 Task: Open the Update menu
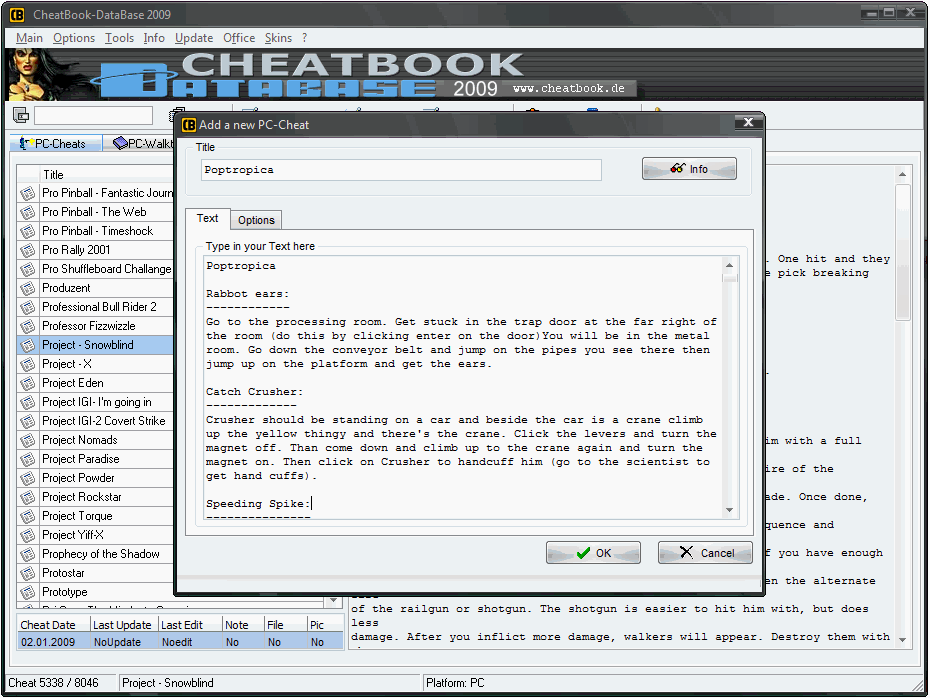coord(193,38)
